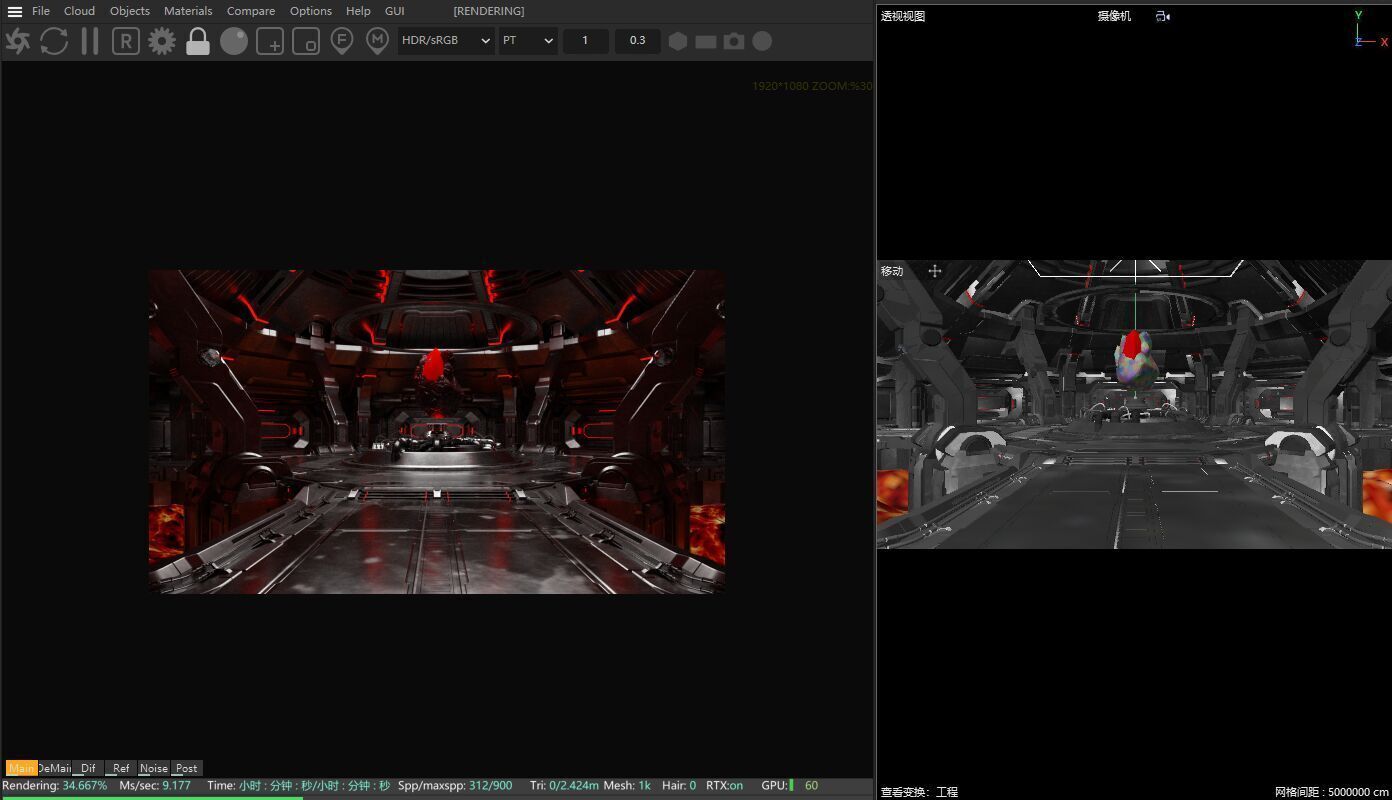Open the GUI menu
Image resolution: width=1392 pixels, height=800 pixels.
tap(395, 11)
